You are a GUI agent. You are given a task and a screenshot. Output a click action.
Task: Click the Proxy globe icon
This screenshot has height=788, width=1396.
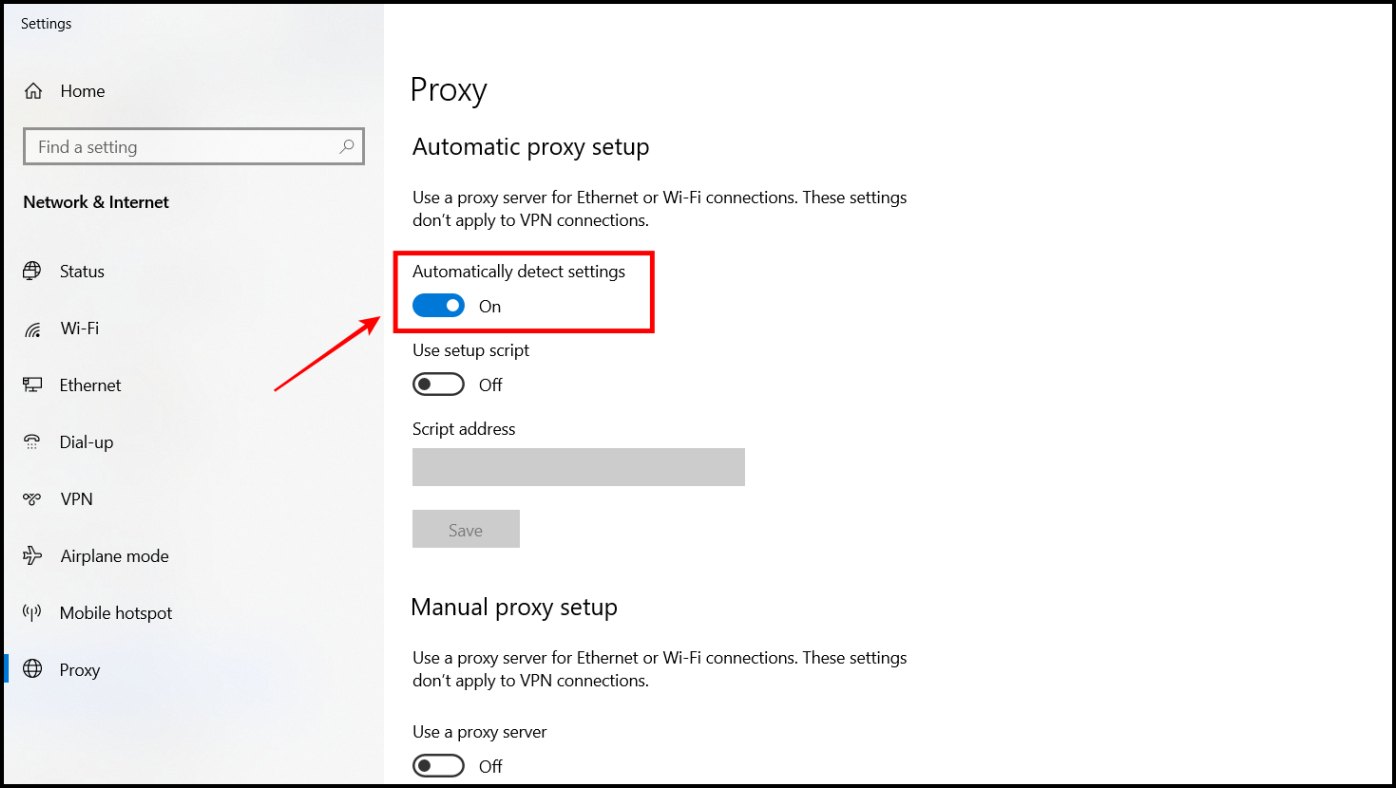[33, 670]
